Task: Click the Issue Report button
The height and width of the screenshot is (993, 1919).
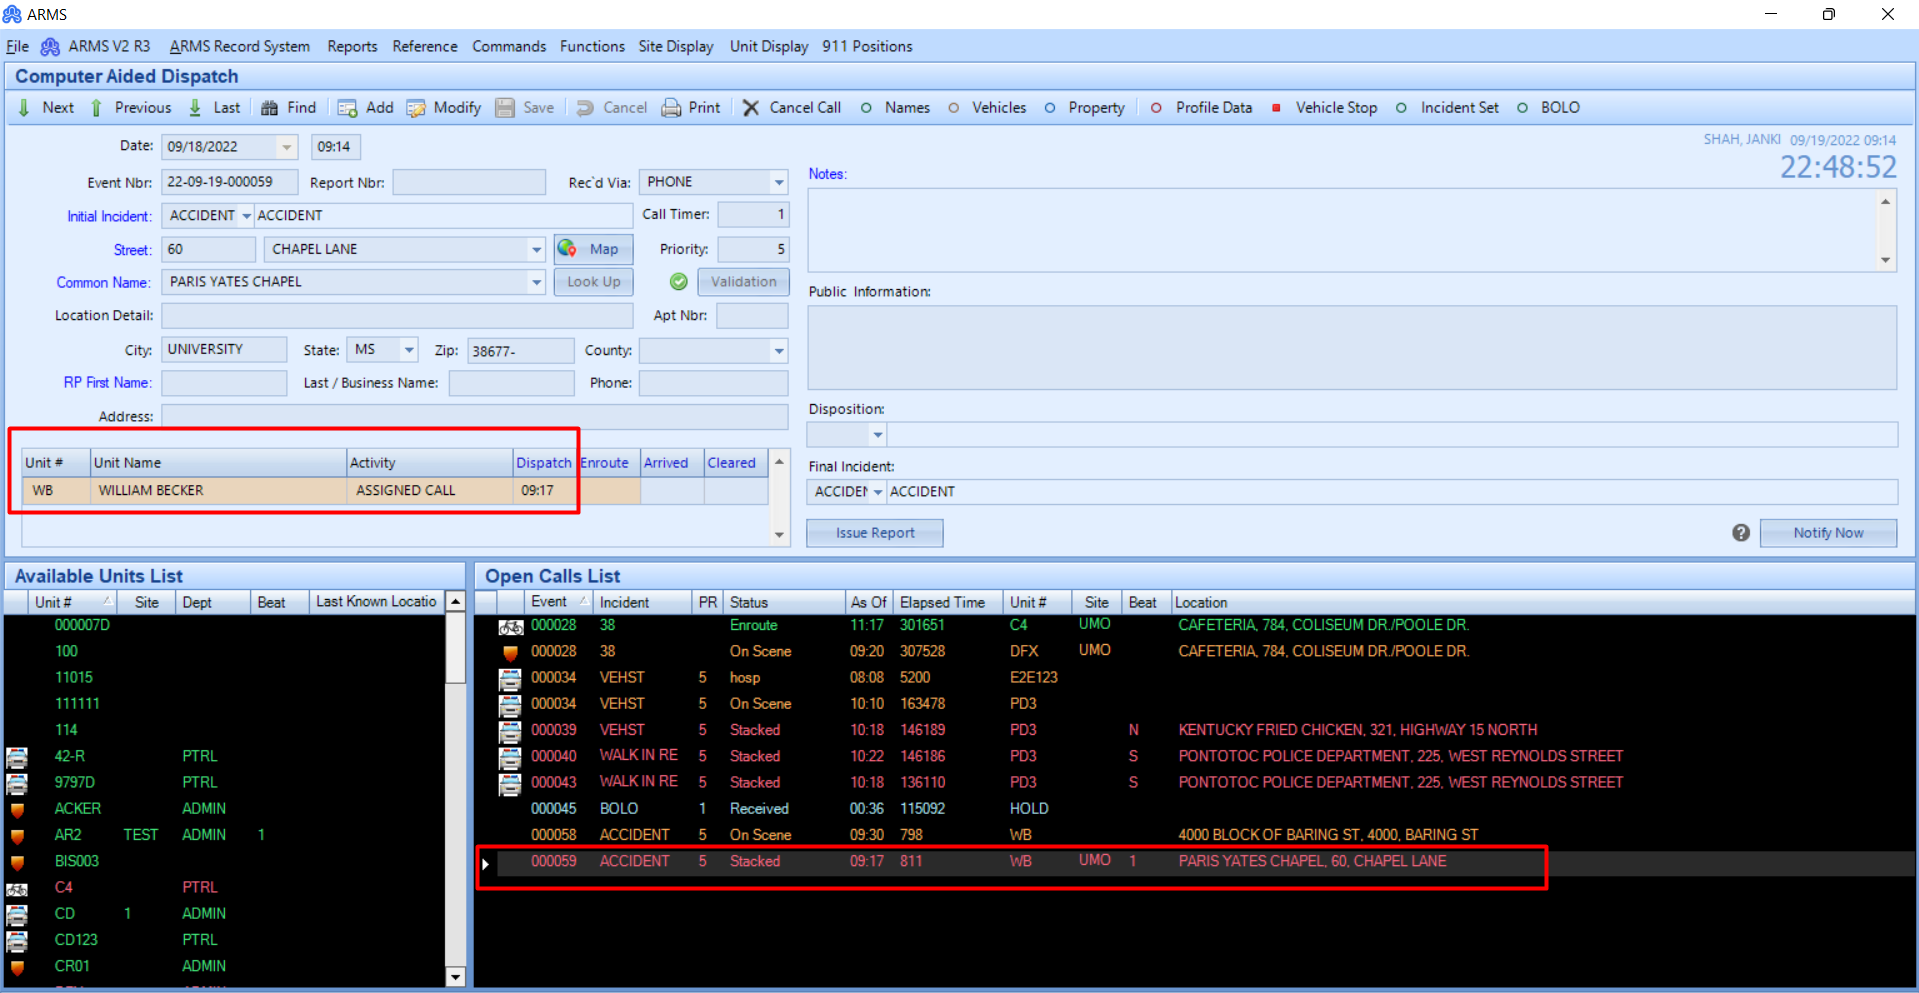Action: 874,532
